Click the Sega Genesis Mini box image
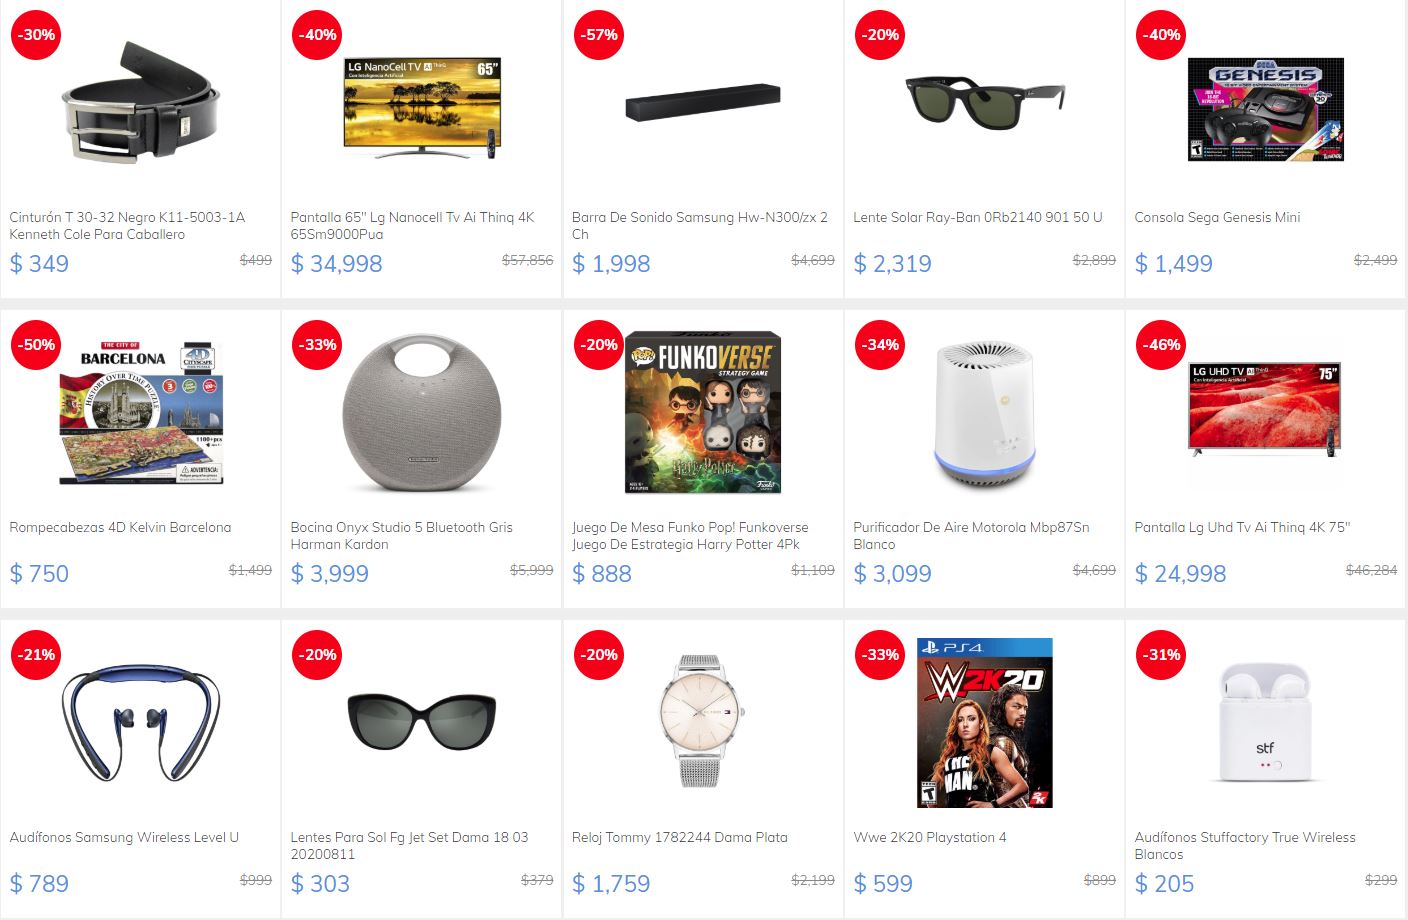Viewport: 1408px width, 920px height. 1266,109
